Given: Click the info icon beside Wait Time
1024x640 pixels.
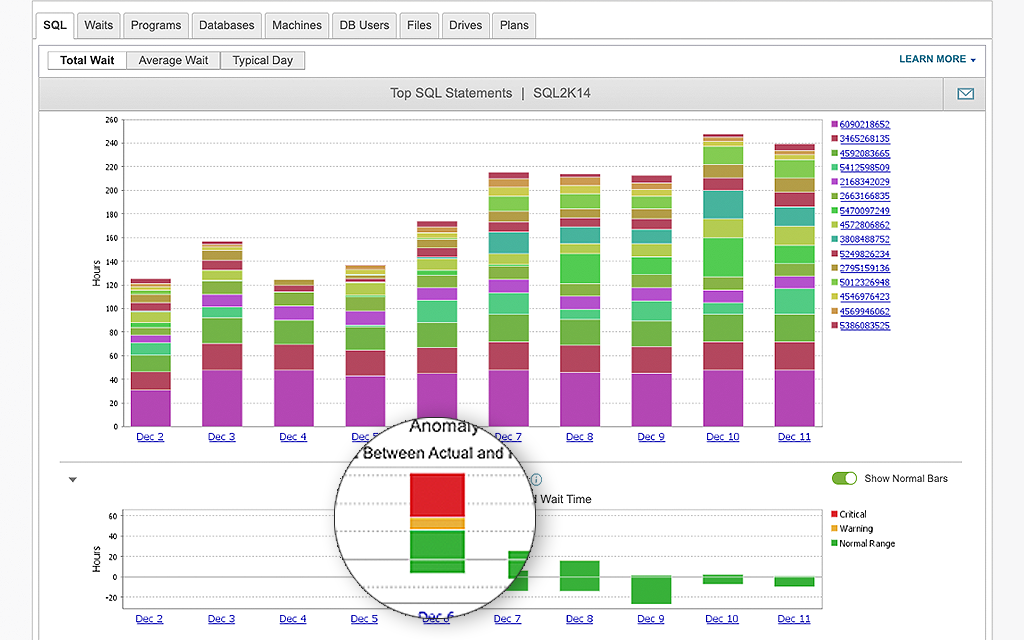Looking at the screenshot, I should pyautogui.click(x=536, y=480).
